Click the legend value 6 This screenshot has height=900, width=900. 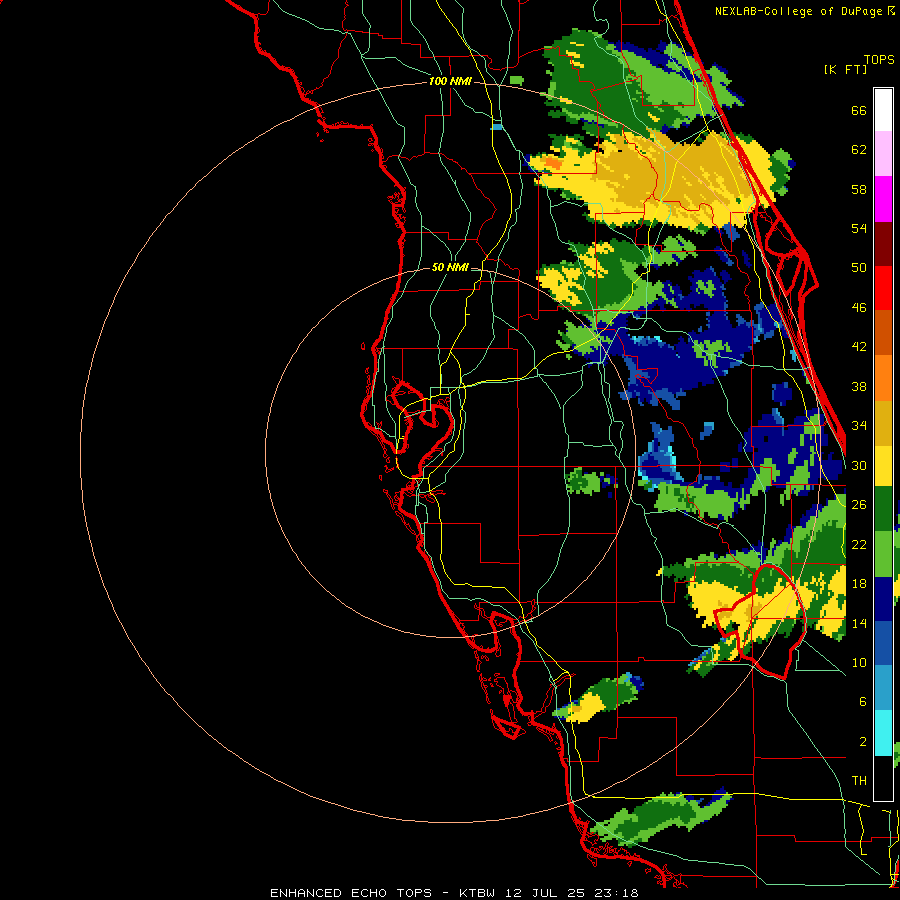(862, 701)
